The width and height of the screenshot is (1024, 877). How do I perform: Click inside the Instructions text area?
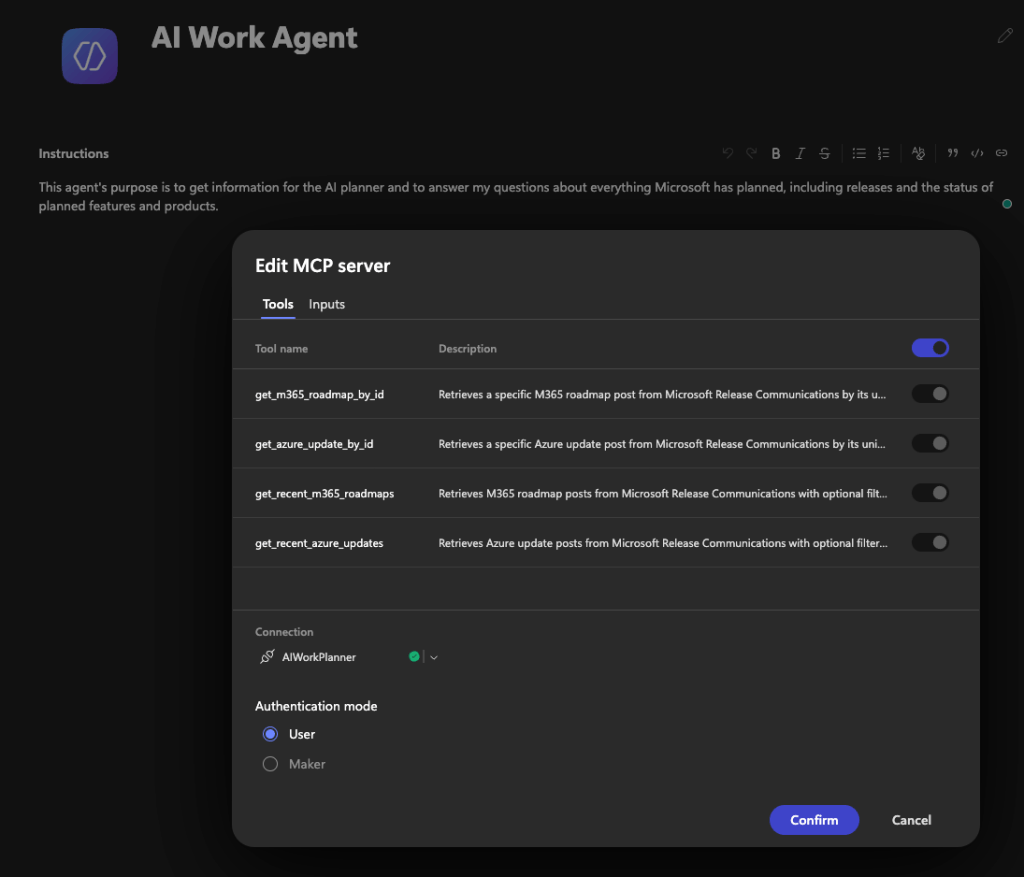tap(516, 197)
